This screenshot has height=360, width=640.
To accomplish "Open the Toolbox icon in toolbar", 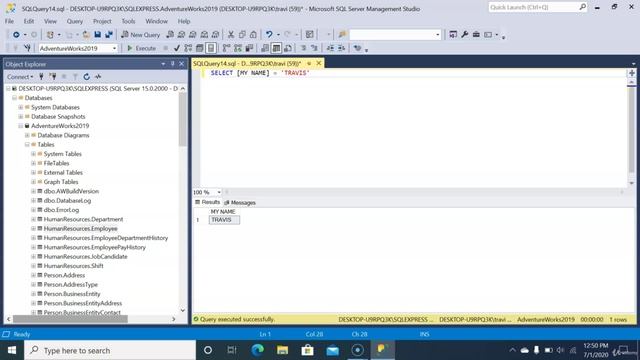I will [476, 35].
